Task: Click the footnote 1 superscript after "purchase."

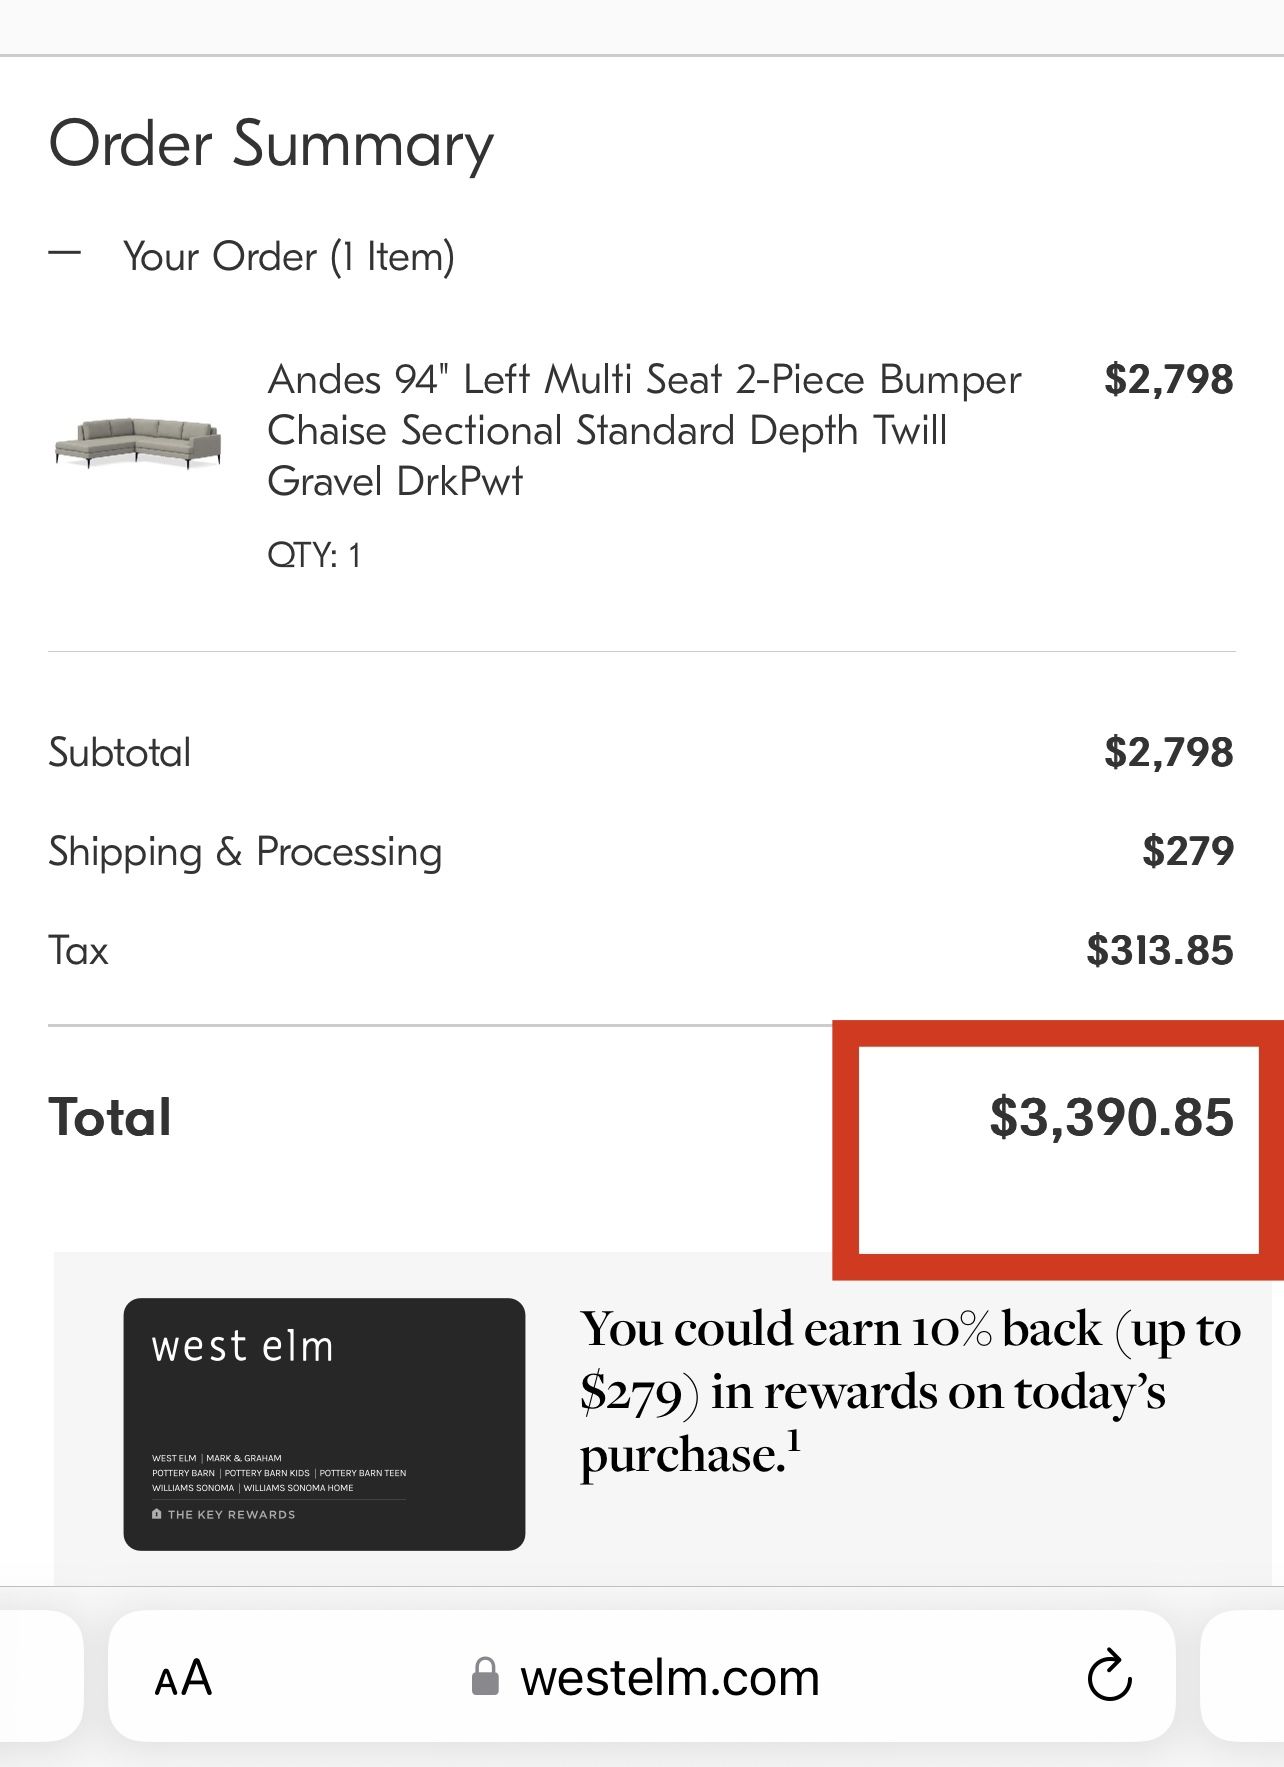Action: point(794,1441)
